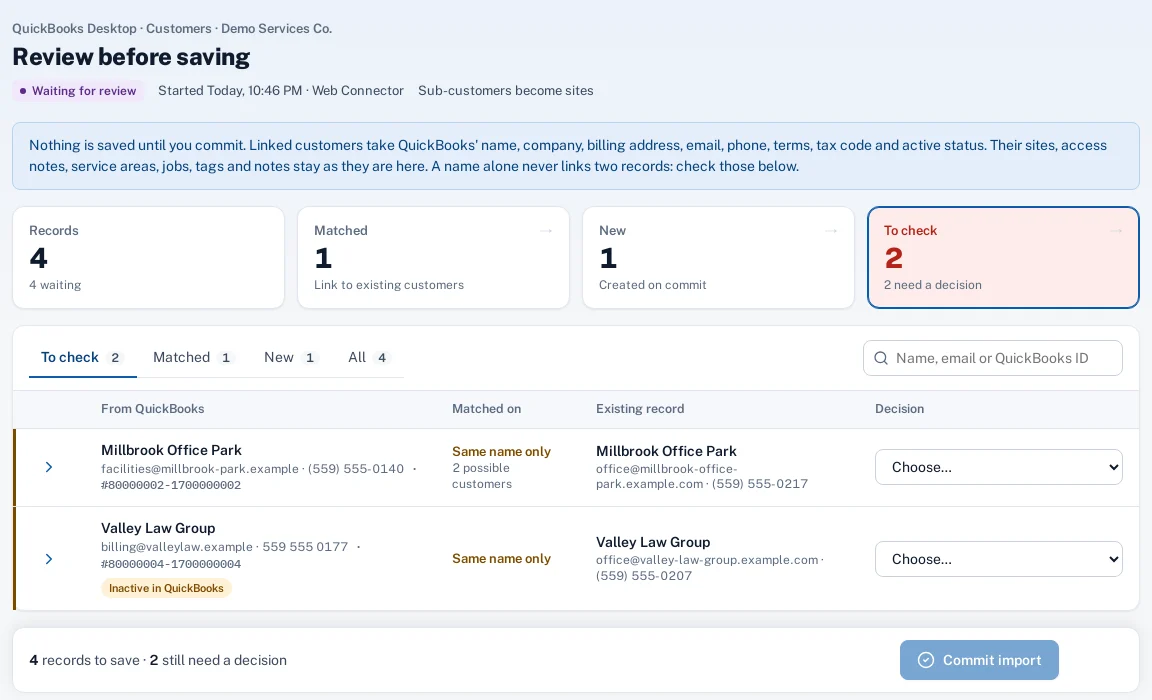Open the Matched summary card
The height and width of the screenshot is (700, 1152).
pyautogui.click(x=433, y=257)
